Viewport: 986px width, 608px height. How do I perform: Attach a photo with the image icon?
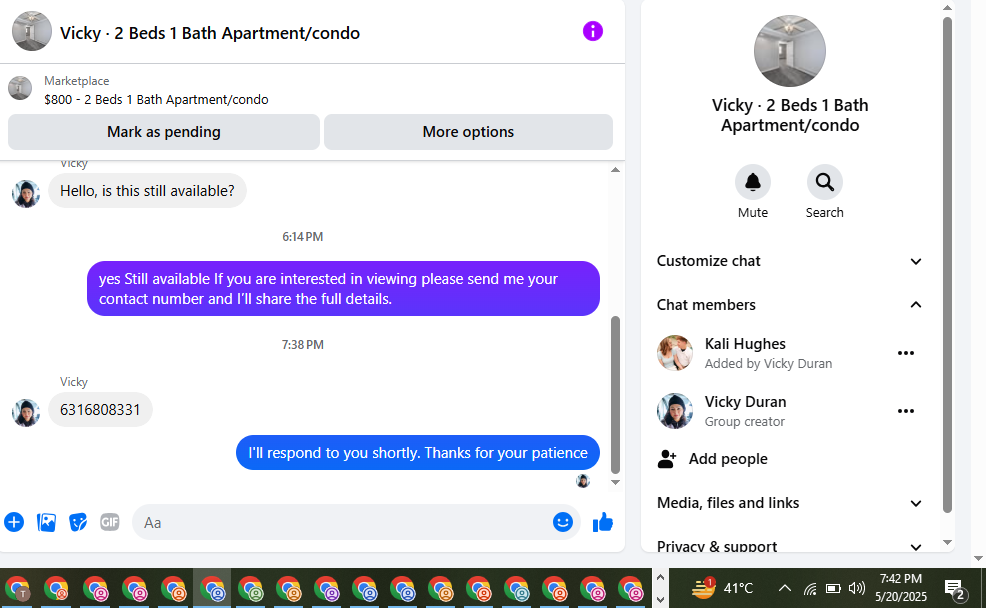point(47,522)
